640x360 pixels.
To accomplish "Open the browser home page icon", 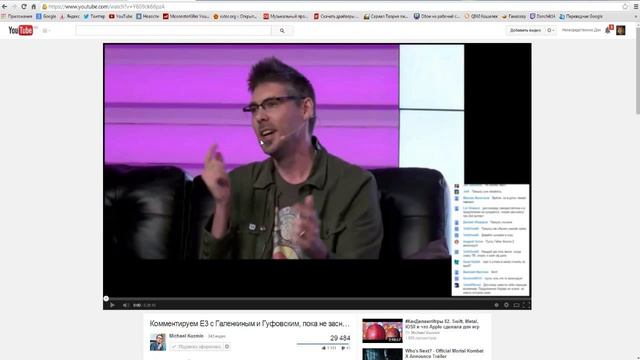I will (33, 7).
